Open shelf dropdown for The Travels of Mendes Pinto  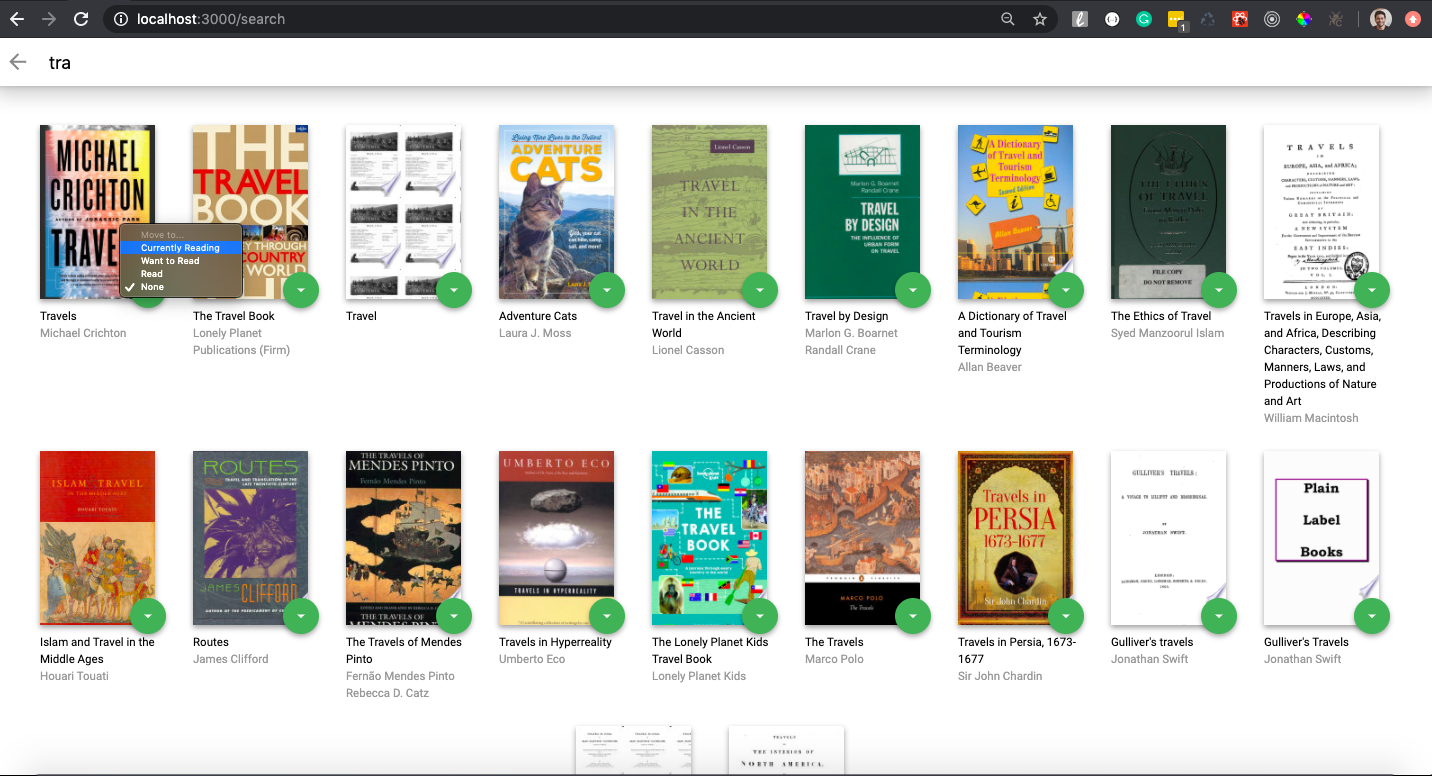(454, 616)
